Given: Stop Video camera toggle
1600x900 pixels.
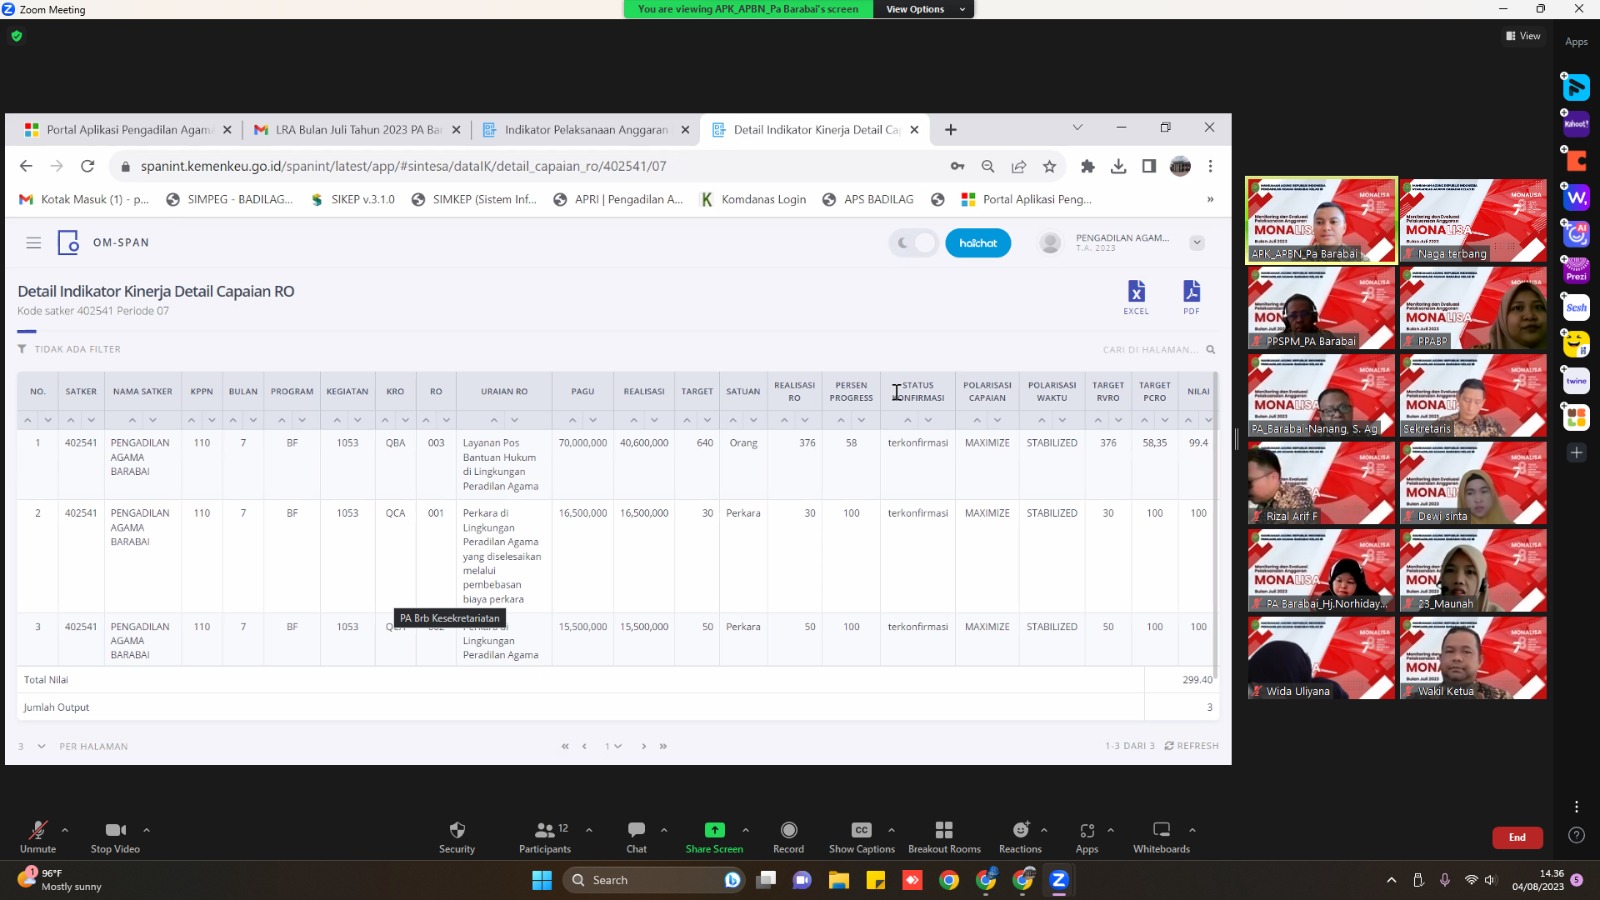Looking at the screenshot, I should coord(115,830).
